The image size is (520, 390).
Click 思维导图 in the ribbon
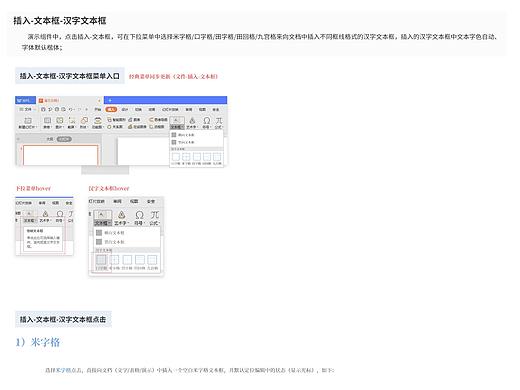159,120
